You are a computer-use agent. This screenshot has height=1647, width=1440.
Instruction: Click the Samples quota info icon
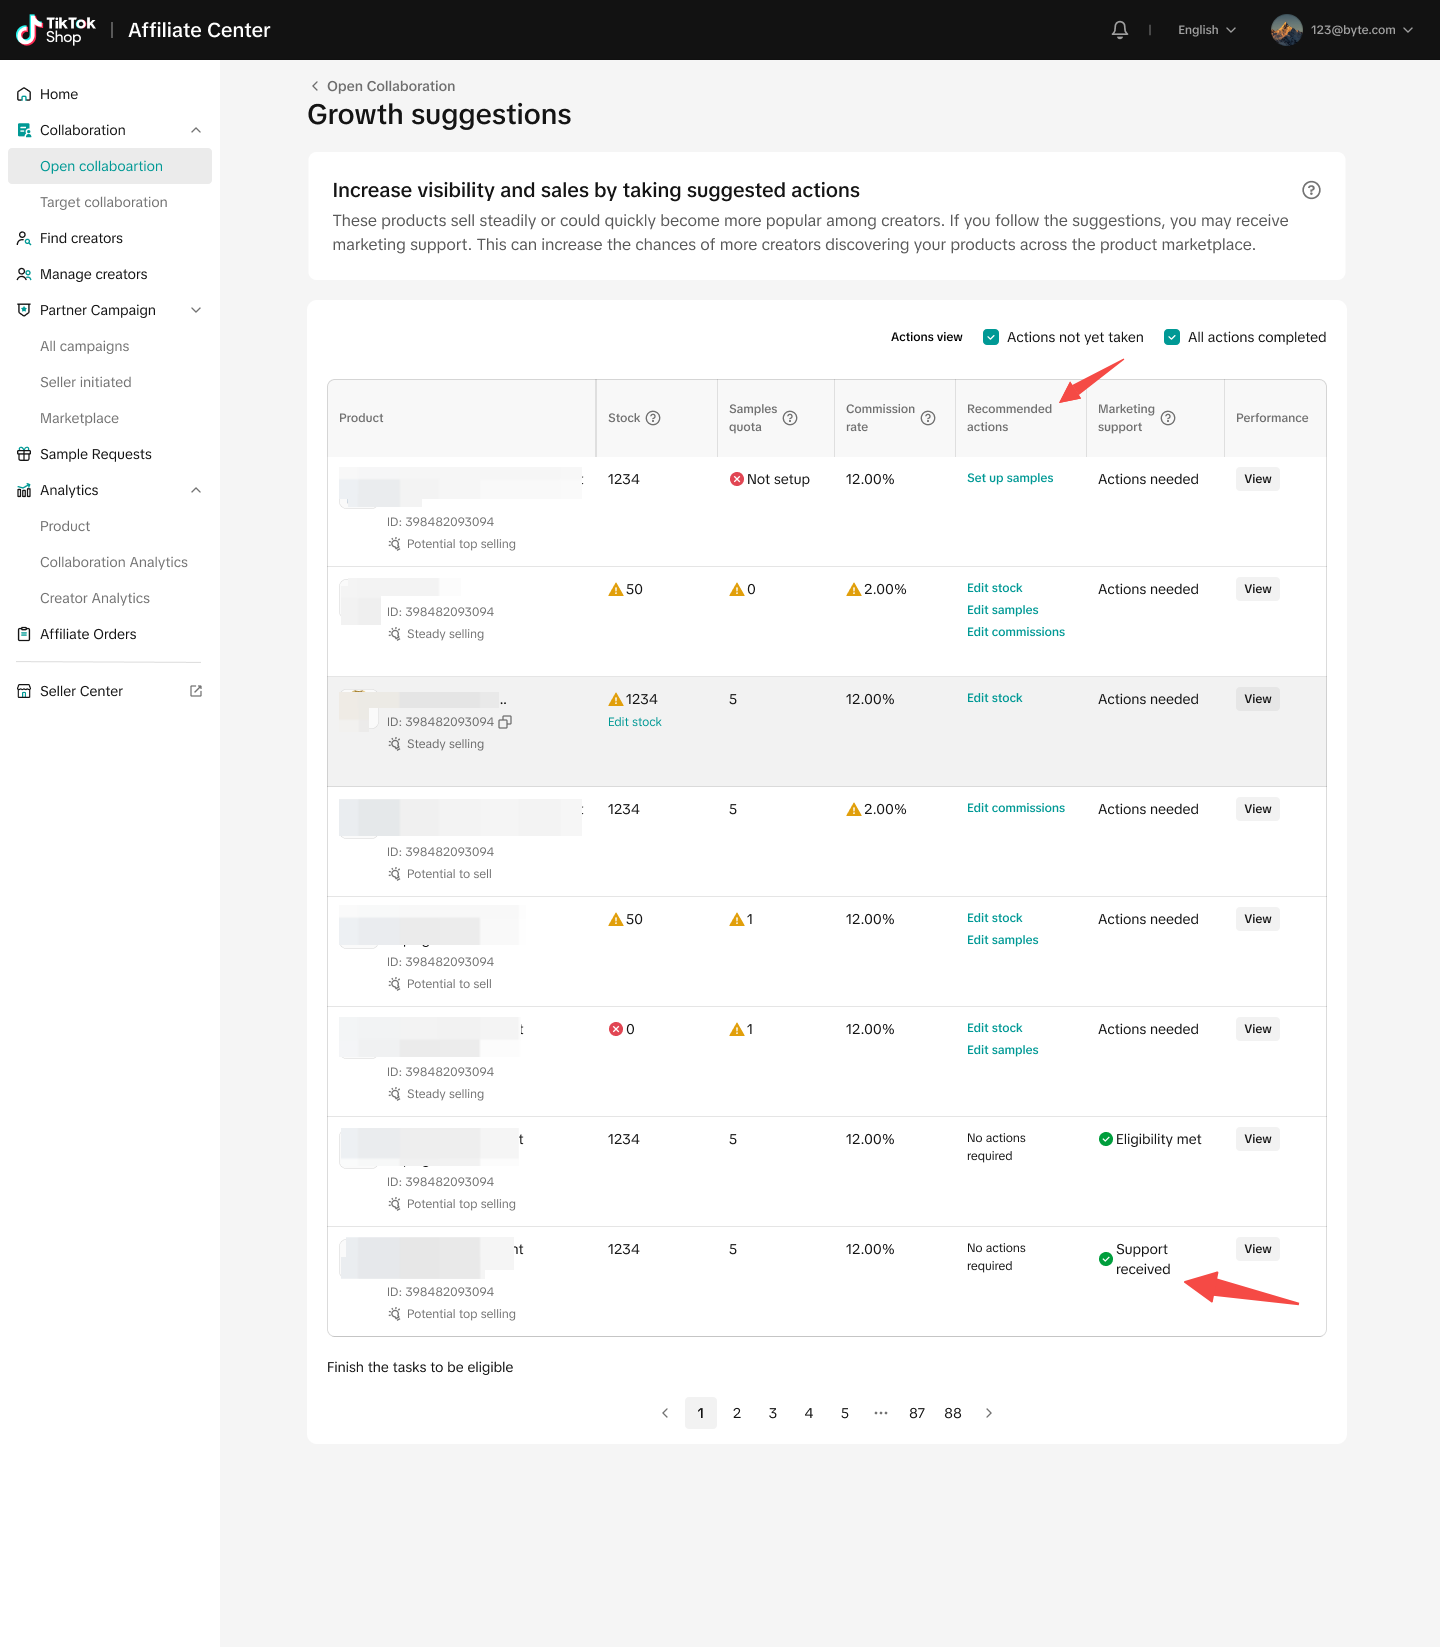click(790, 418)
